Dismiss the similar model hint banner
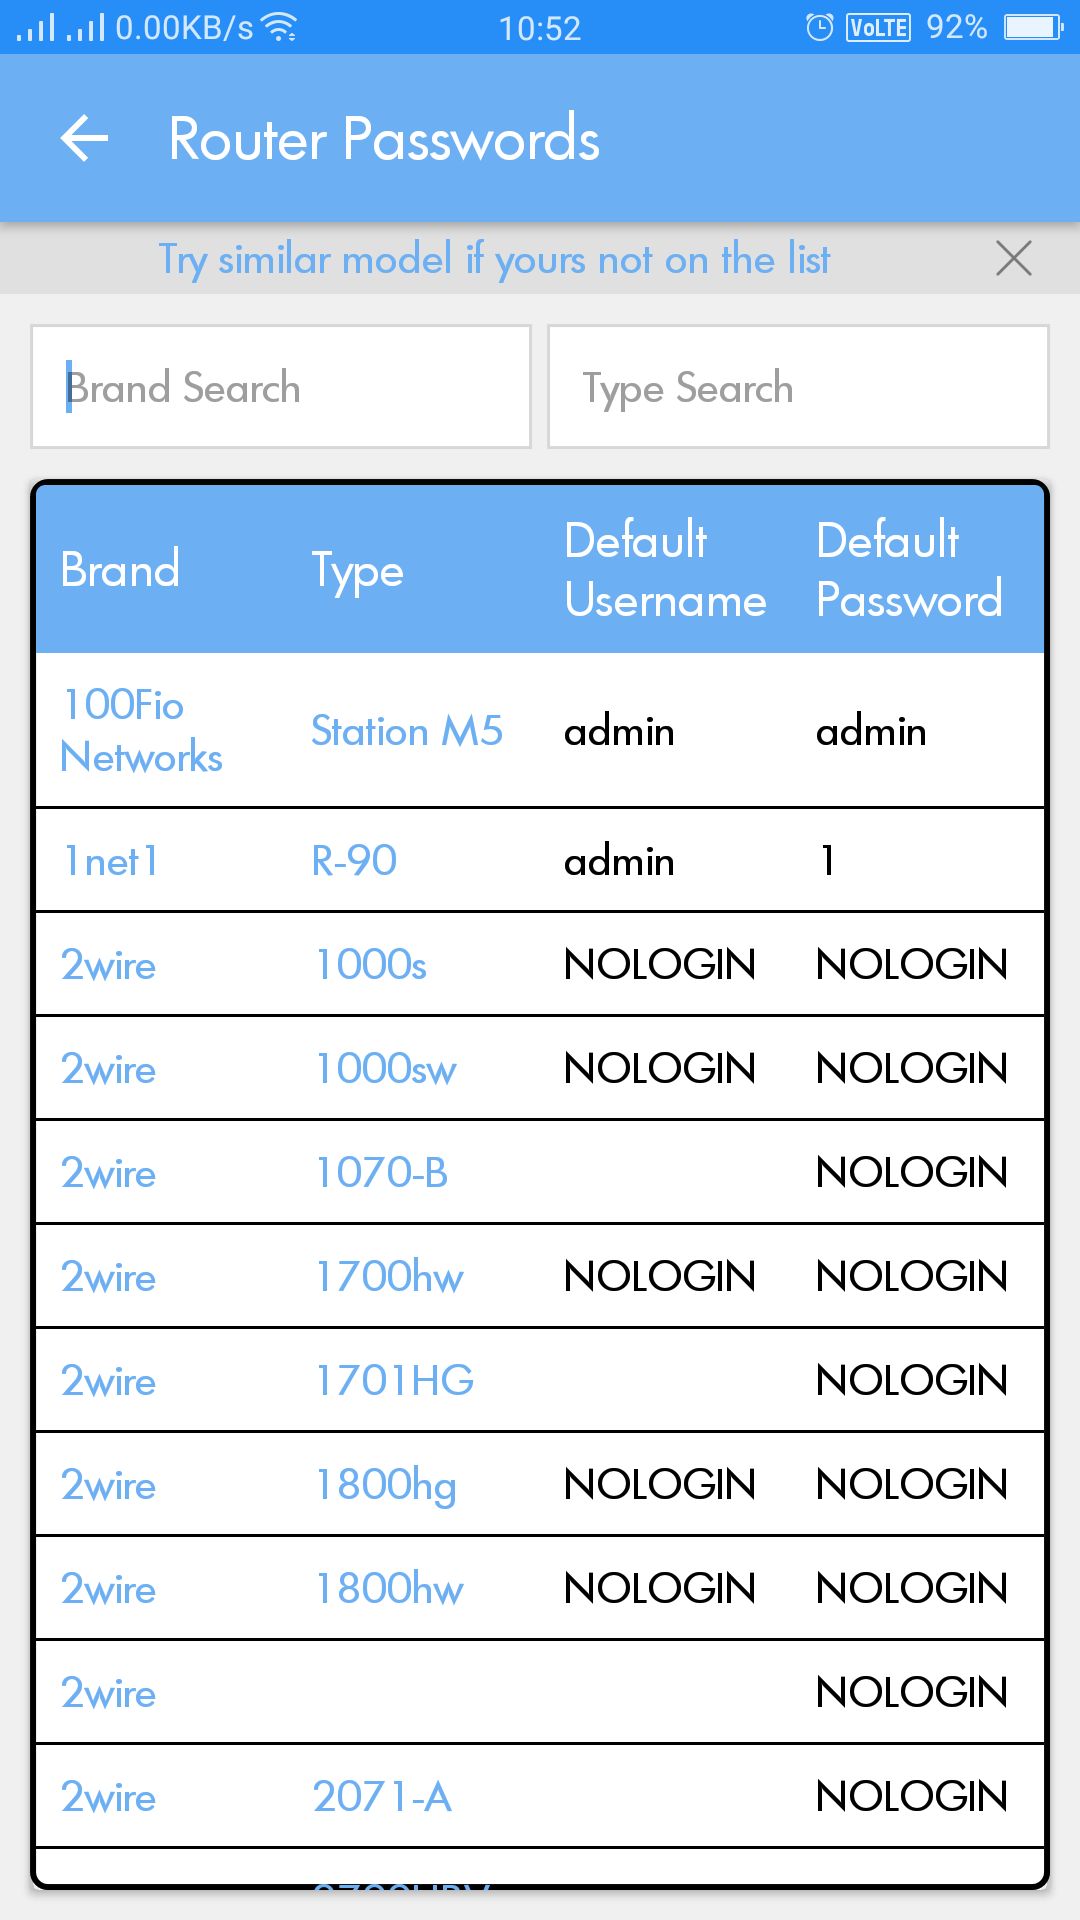Image resolution: width=1080 pixels, height=1920 pixels. click(1013, 259)
